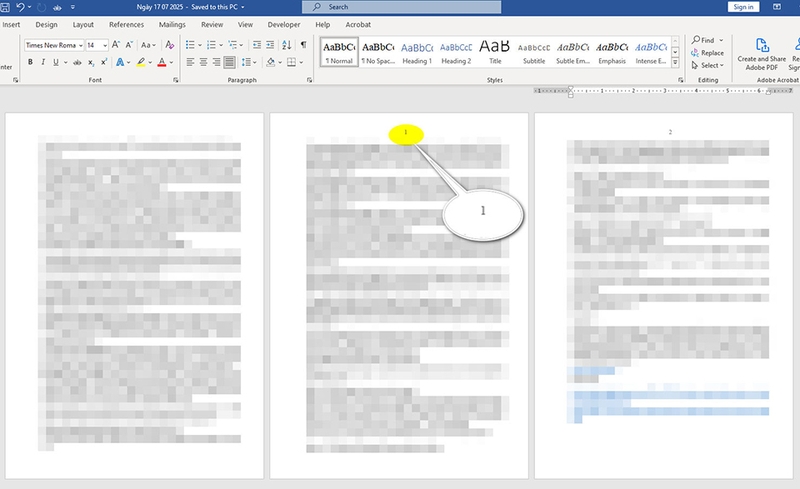Click Replace in Editing group
800x489 pixels.
pyautogui.click(x=707, y=53)
